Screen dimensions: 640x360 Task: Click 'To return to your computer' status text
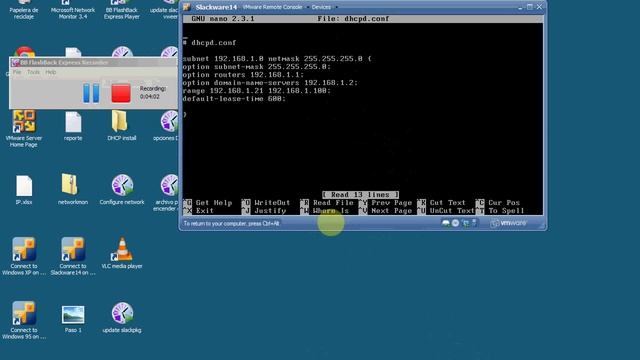pos(231,224)
